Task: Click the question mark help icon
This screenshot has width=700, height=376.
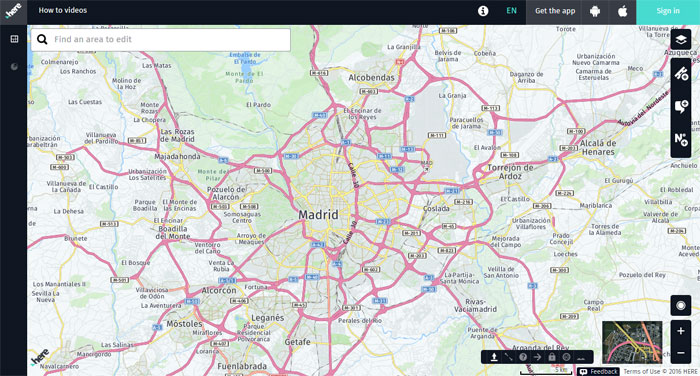Action: click(x=523, y=357)
